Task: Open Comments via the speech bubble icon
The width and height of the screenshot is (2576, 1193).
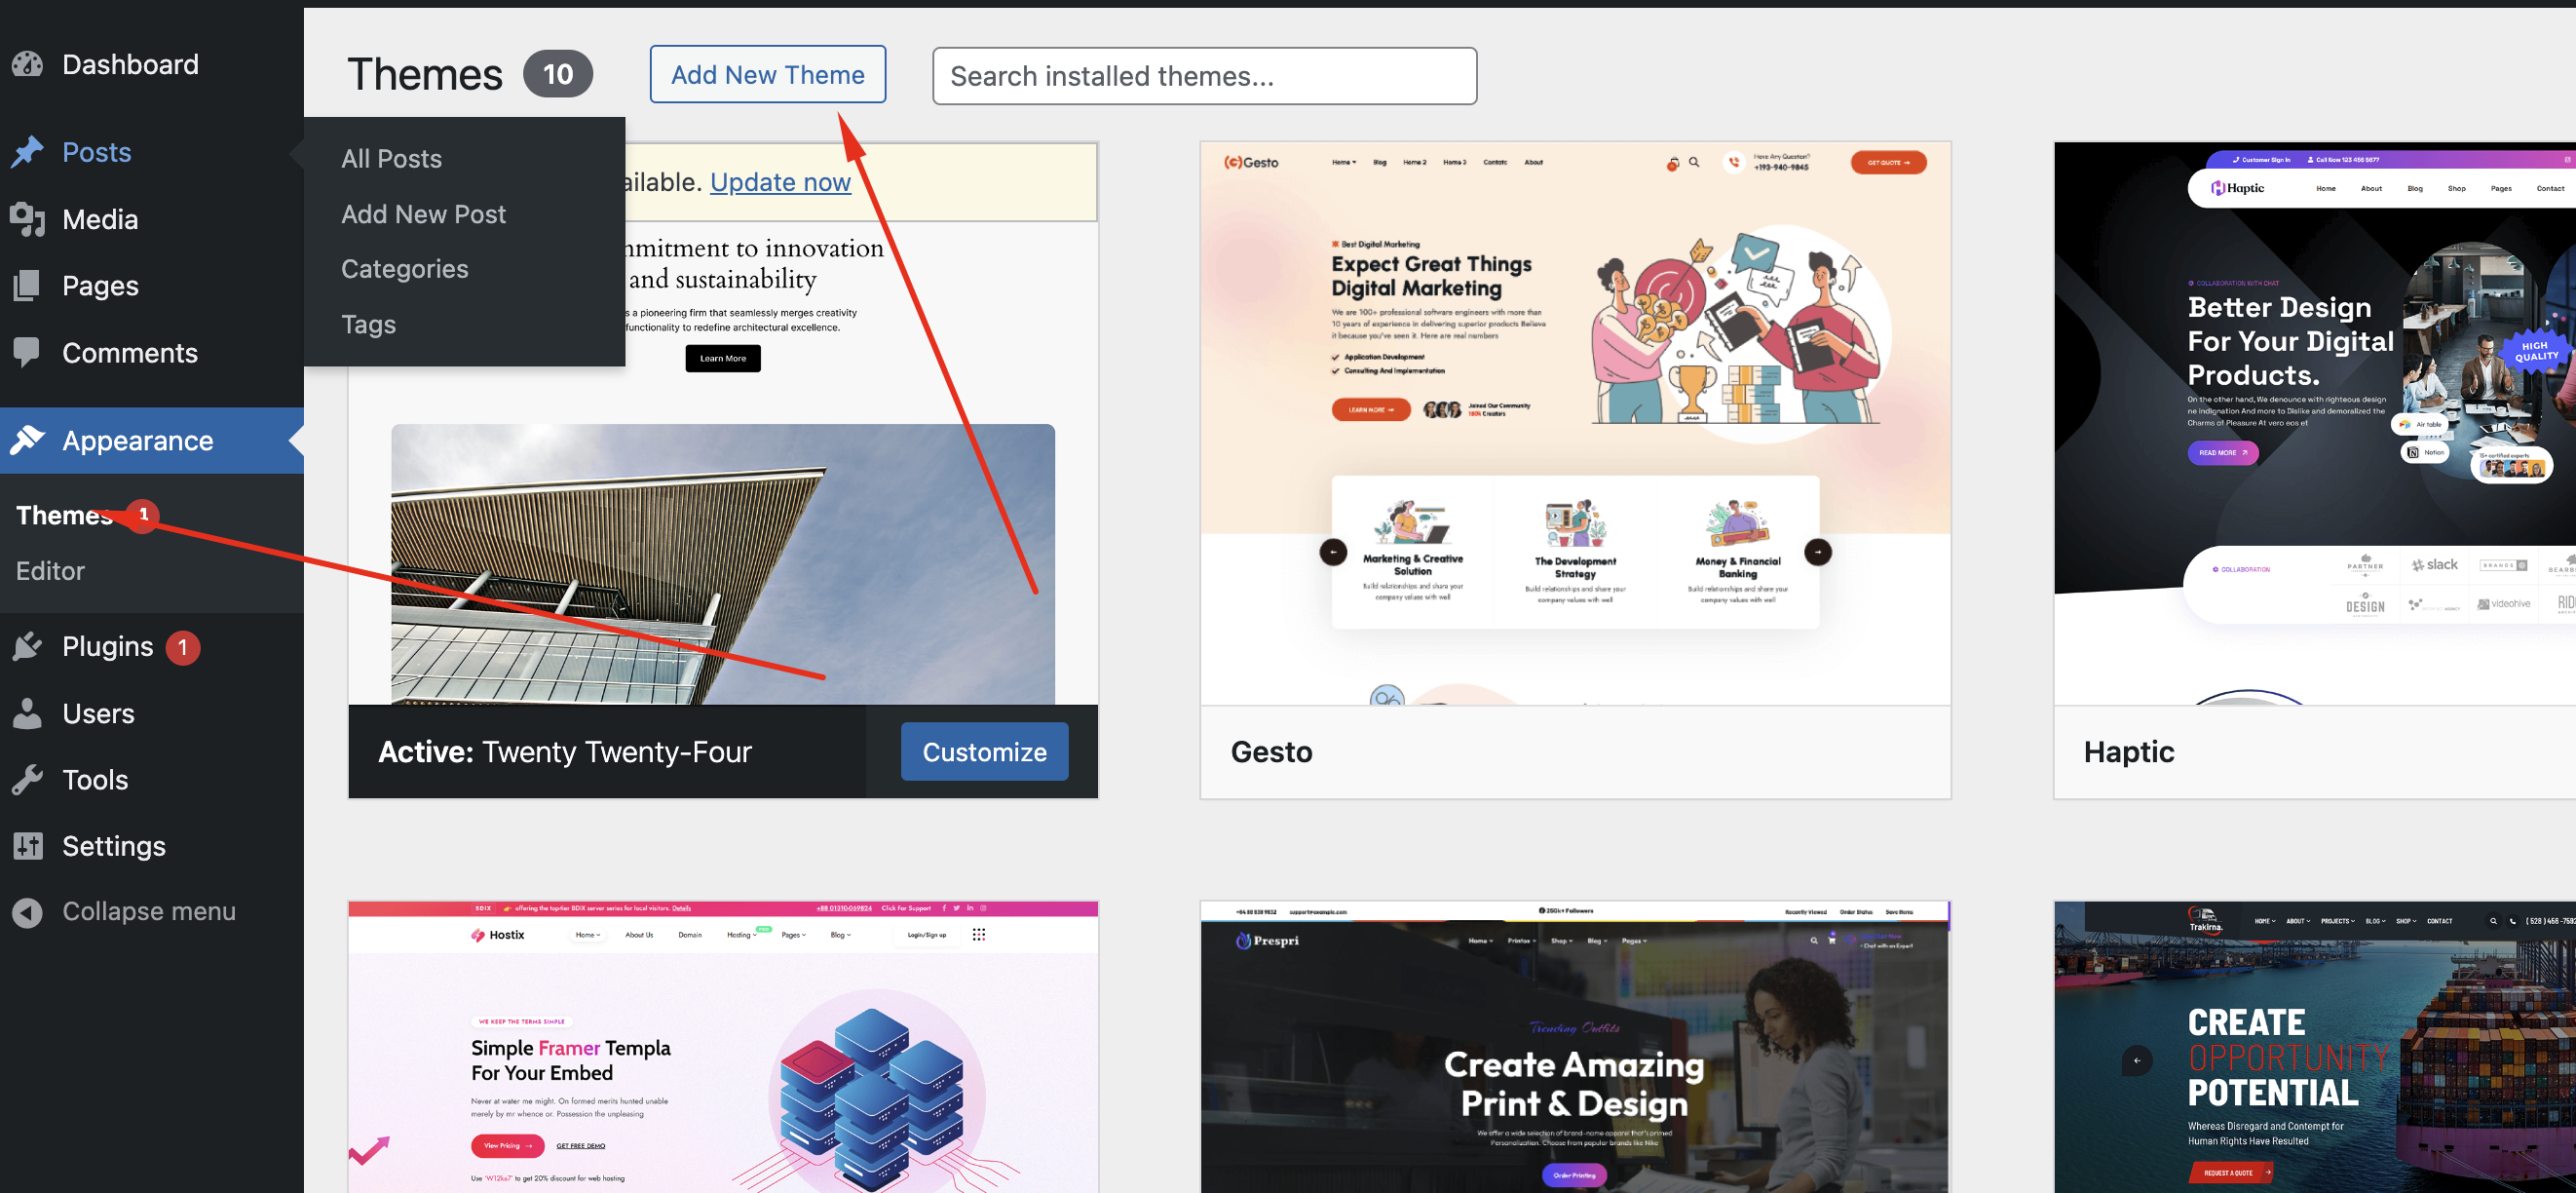Action: pyautogui.click(x=29, y=352)
